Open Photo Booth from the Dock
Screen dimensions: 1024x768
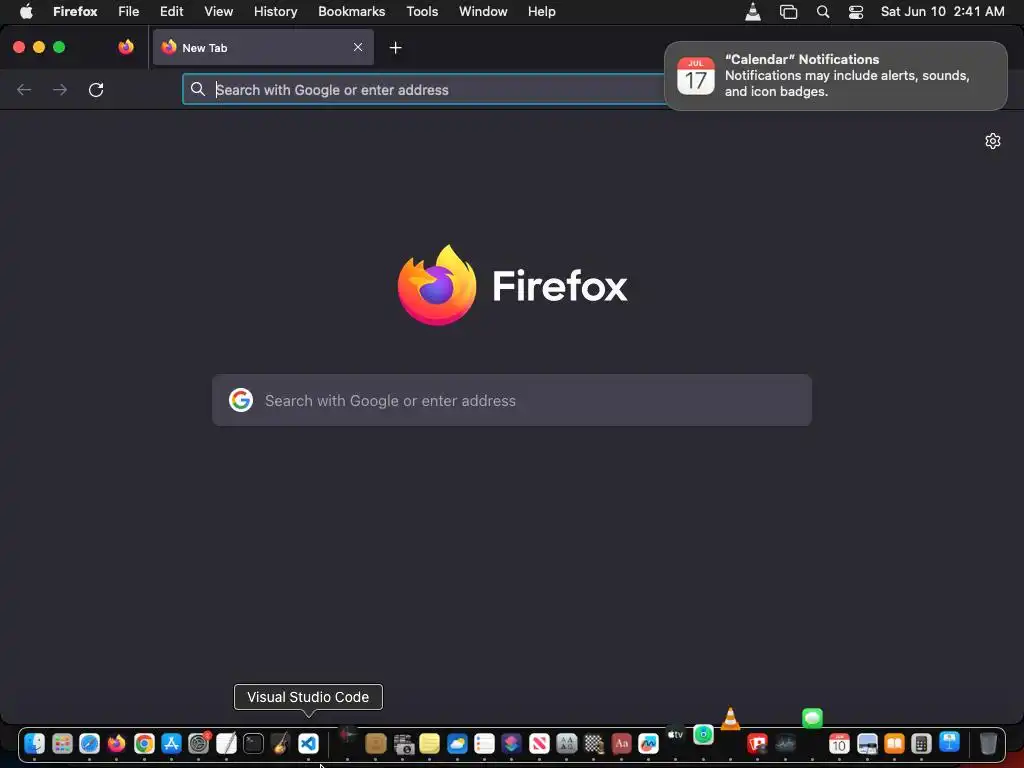[x=758, y=743]
